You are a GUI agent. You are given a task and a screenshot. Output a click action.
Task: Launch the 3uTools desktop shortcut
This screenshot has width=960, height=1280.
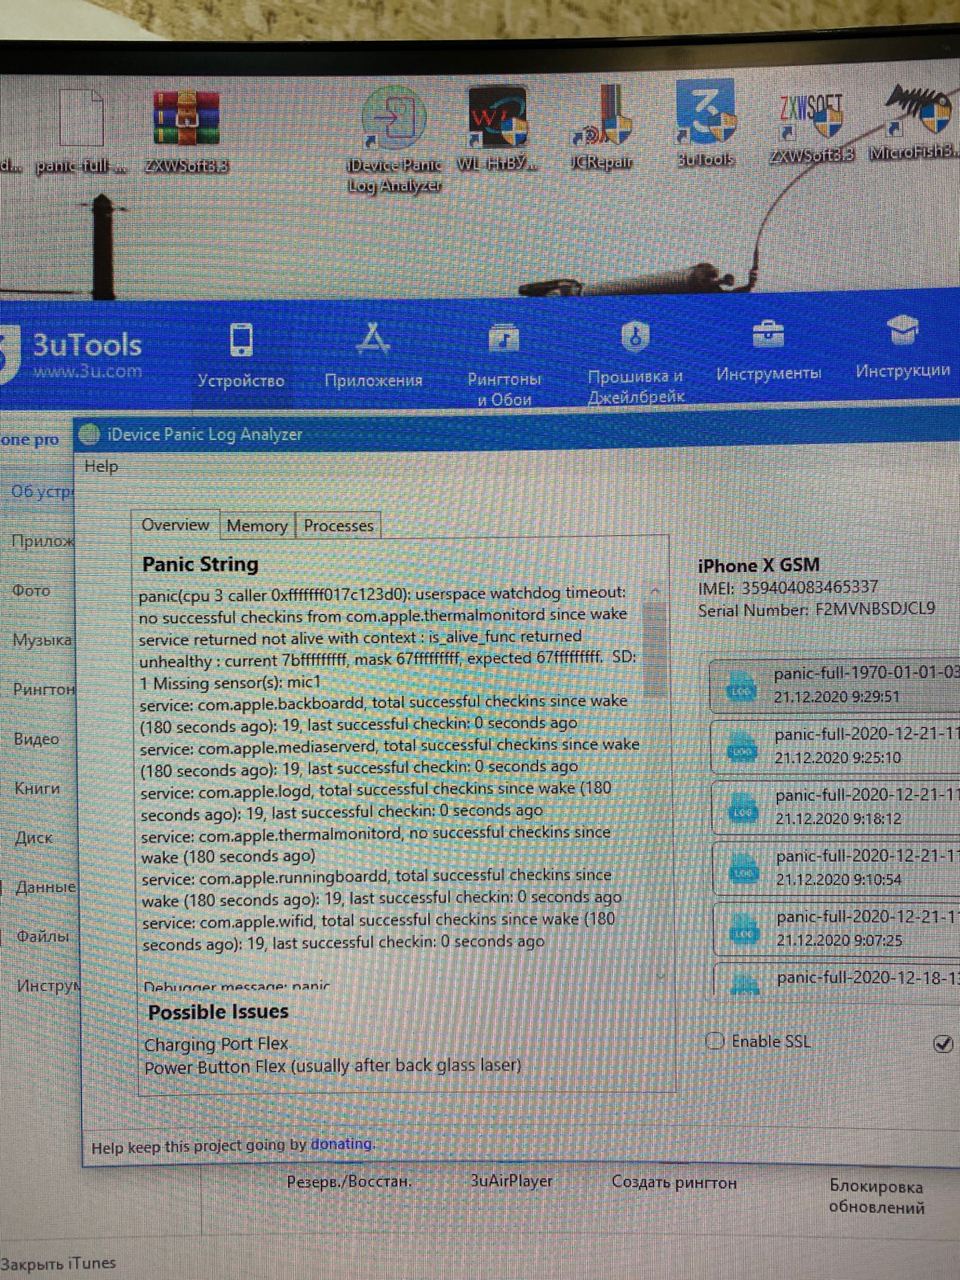(x=706, y=123)
